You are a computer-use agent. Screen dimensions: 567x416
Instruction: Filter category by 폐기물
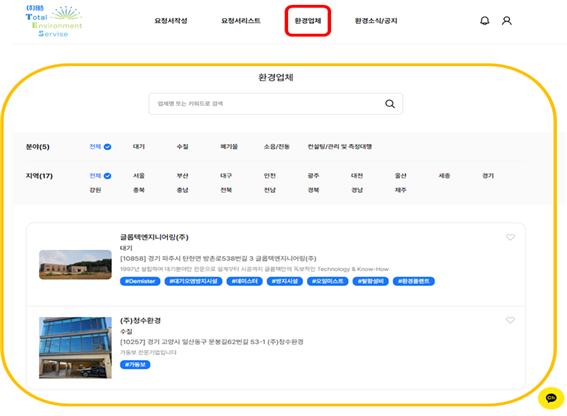point(229,147)
